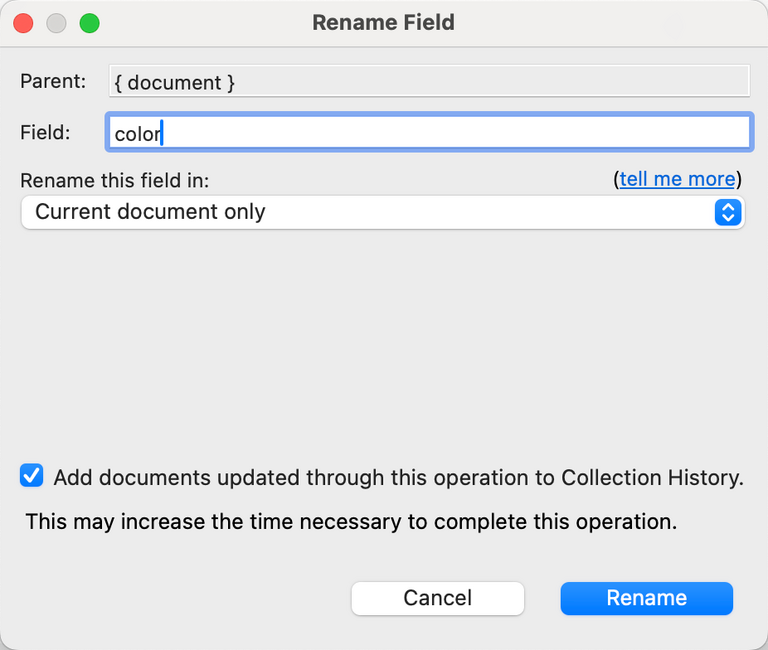The height and width of the screenshot is (650, 768).
Task: Zoom the window using the green button
Action: (89, 23)
